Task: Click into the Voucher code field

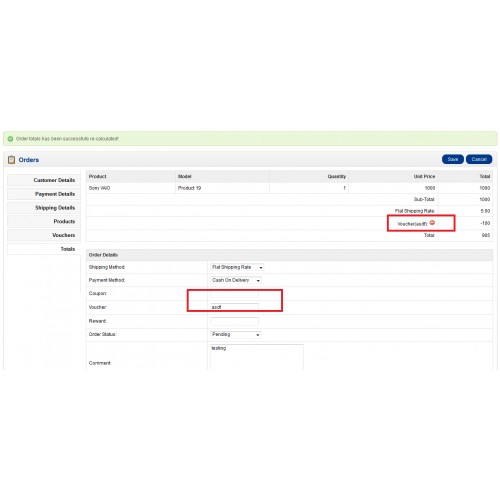Action: point(234,307)
